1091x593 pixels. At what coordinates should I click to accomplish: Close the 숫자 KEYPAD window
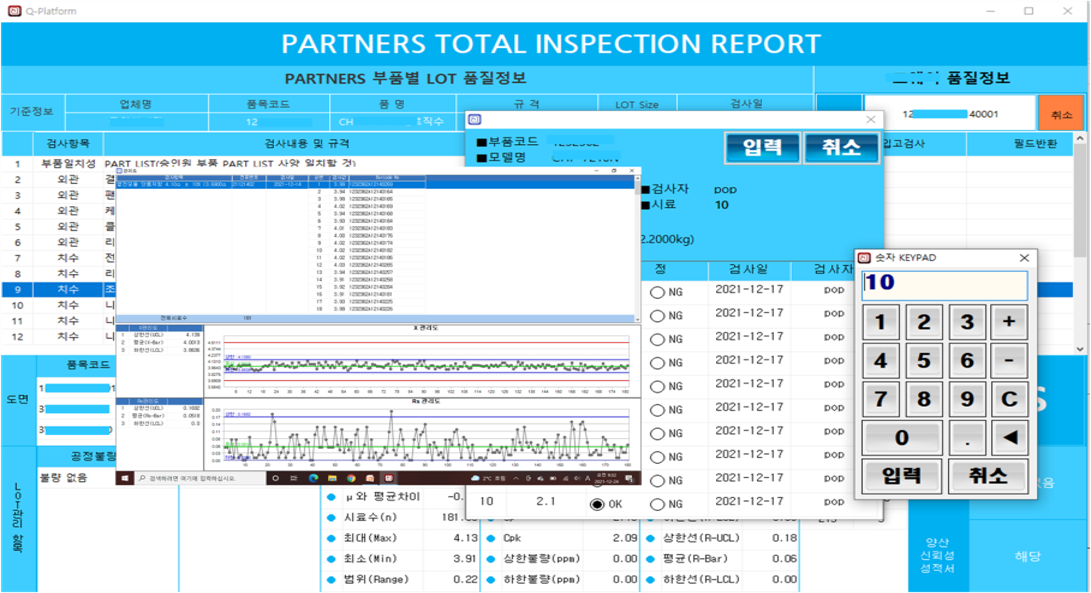point(1024,258)
